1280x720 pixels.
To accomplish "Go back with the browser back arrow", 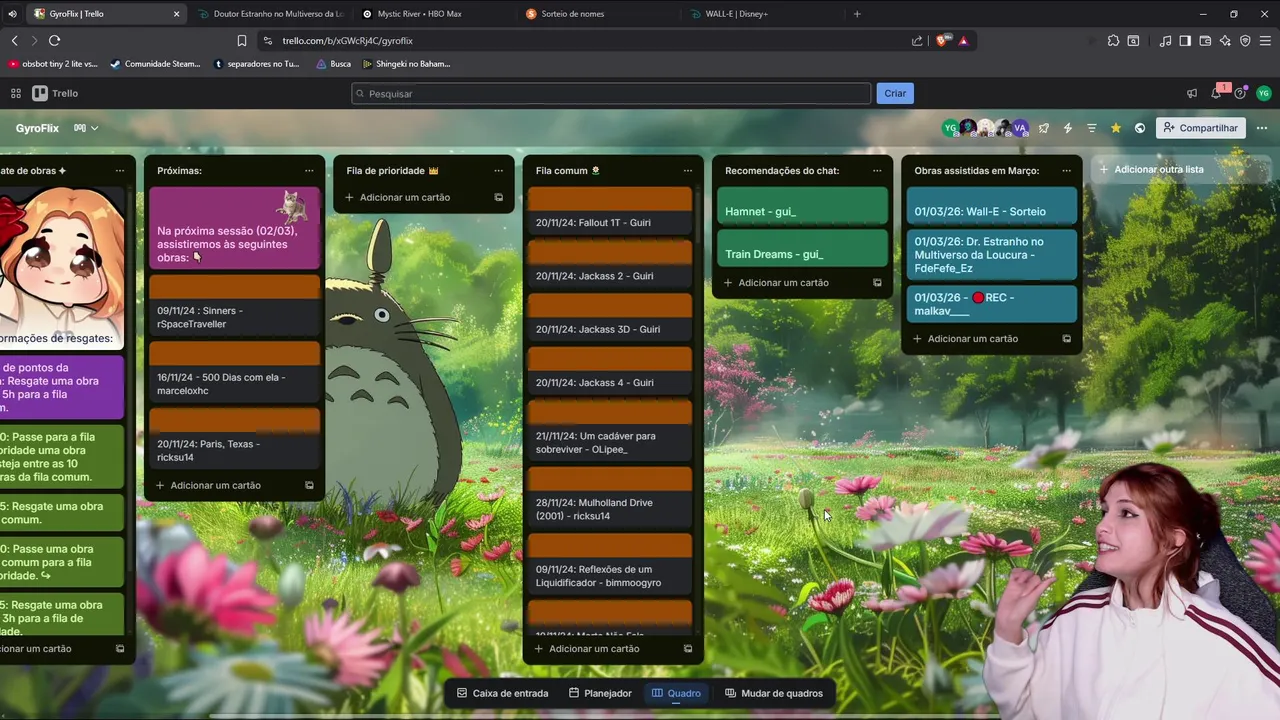I will click(x=14, y=41).
